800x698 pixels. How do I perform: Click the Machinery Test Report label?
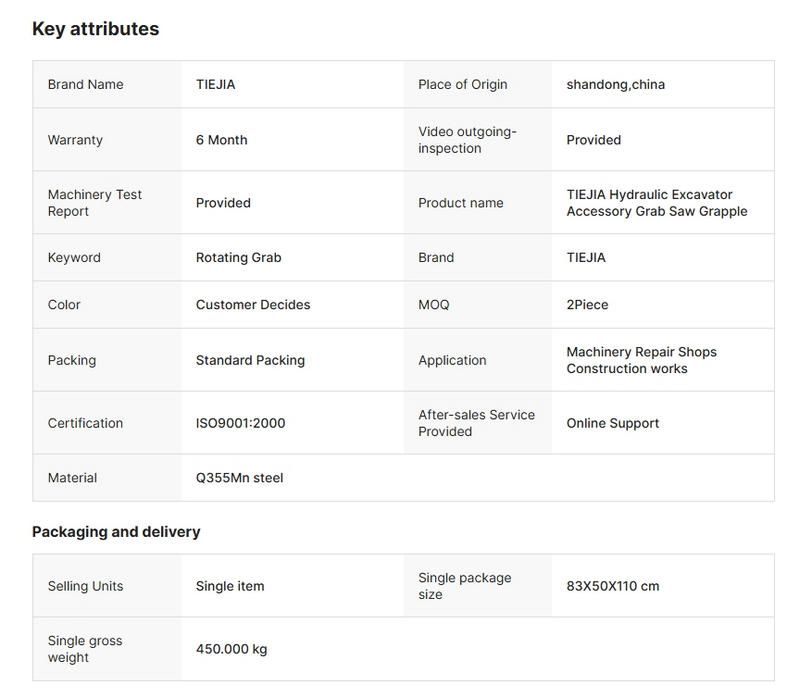coord(95,203)
